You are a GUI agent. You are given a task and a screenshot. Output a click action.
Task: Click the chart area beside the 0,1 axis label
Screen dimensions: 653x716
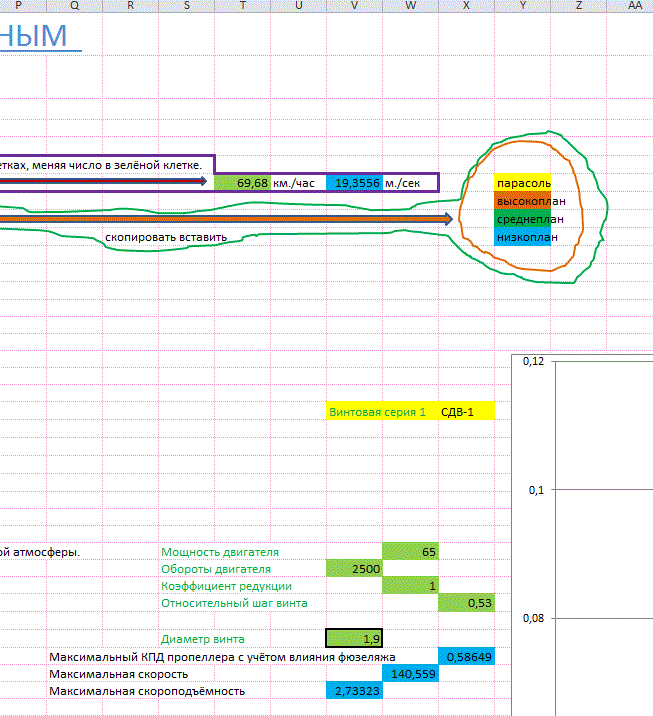click(x=600, y=489)
